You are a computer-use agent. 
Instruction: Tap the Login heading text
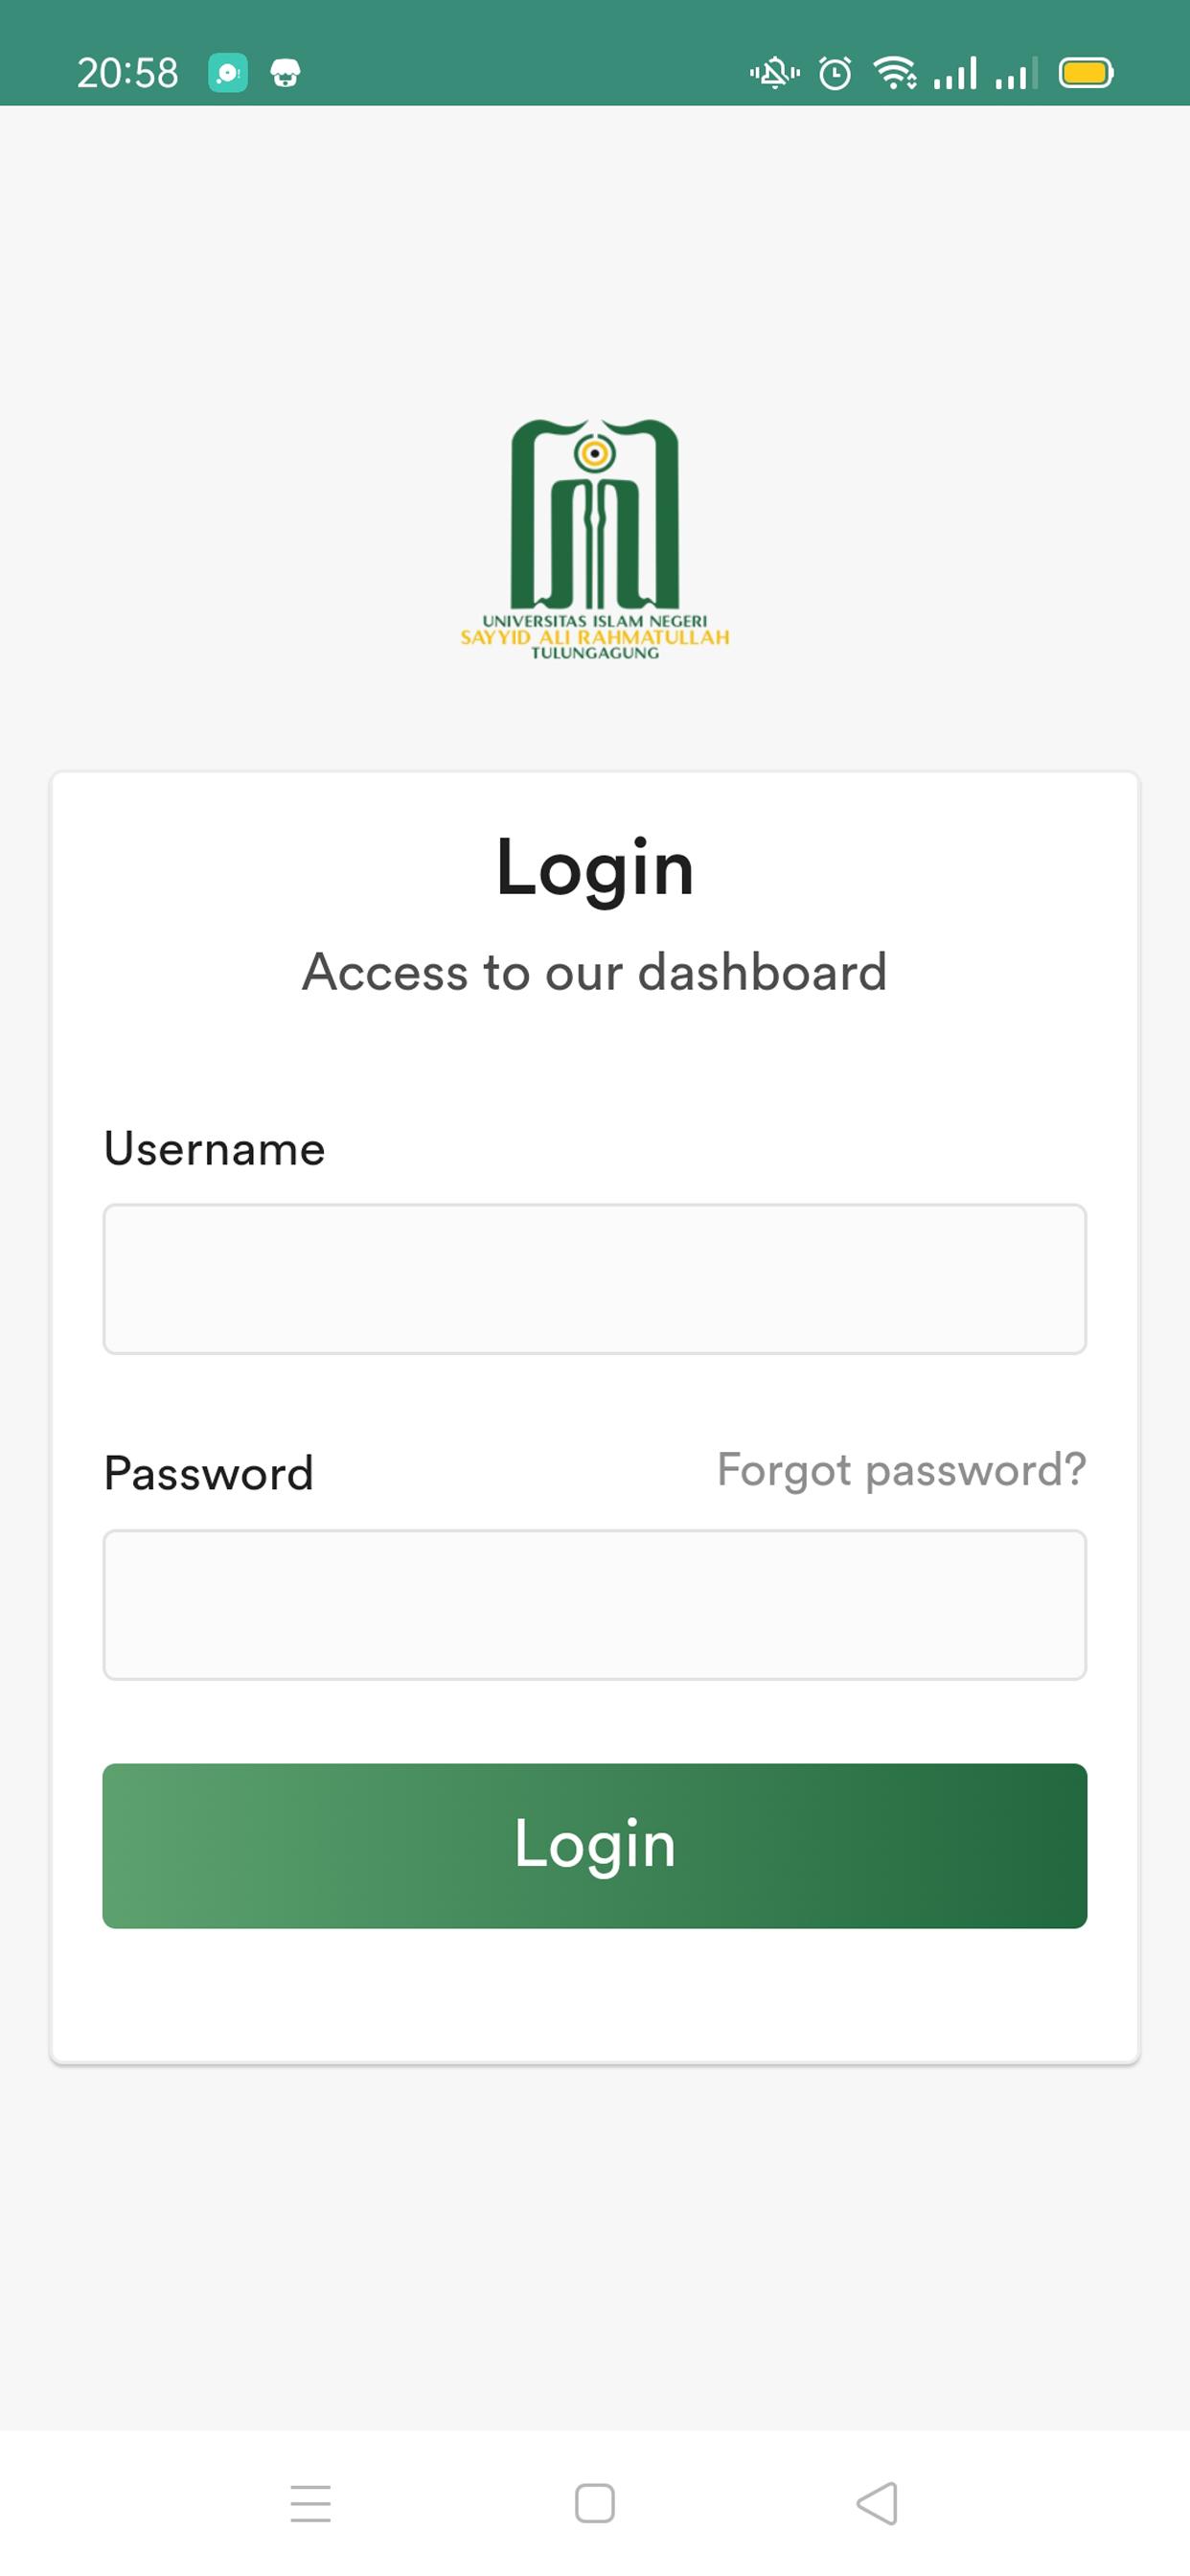[595, 868]
